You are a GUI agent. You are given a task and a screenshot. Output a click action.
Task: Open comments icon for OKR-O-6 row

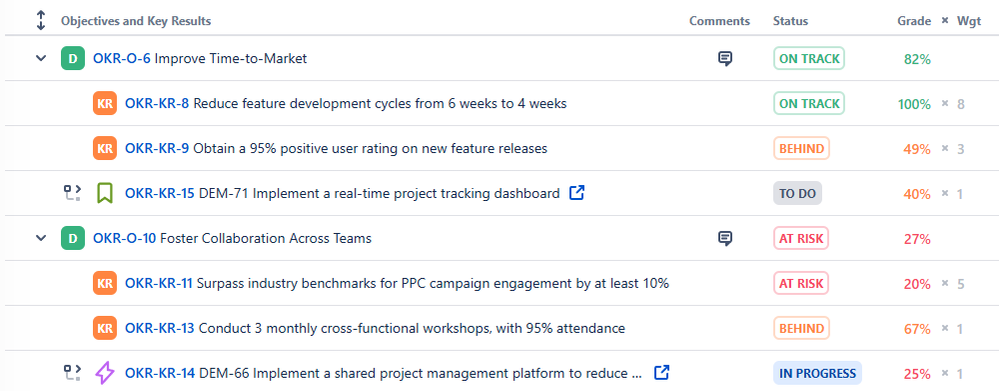pyautogui.click(x=724, y=59)
